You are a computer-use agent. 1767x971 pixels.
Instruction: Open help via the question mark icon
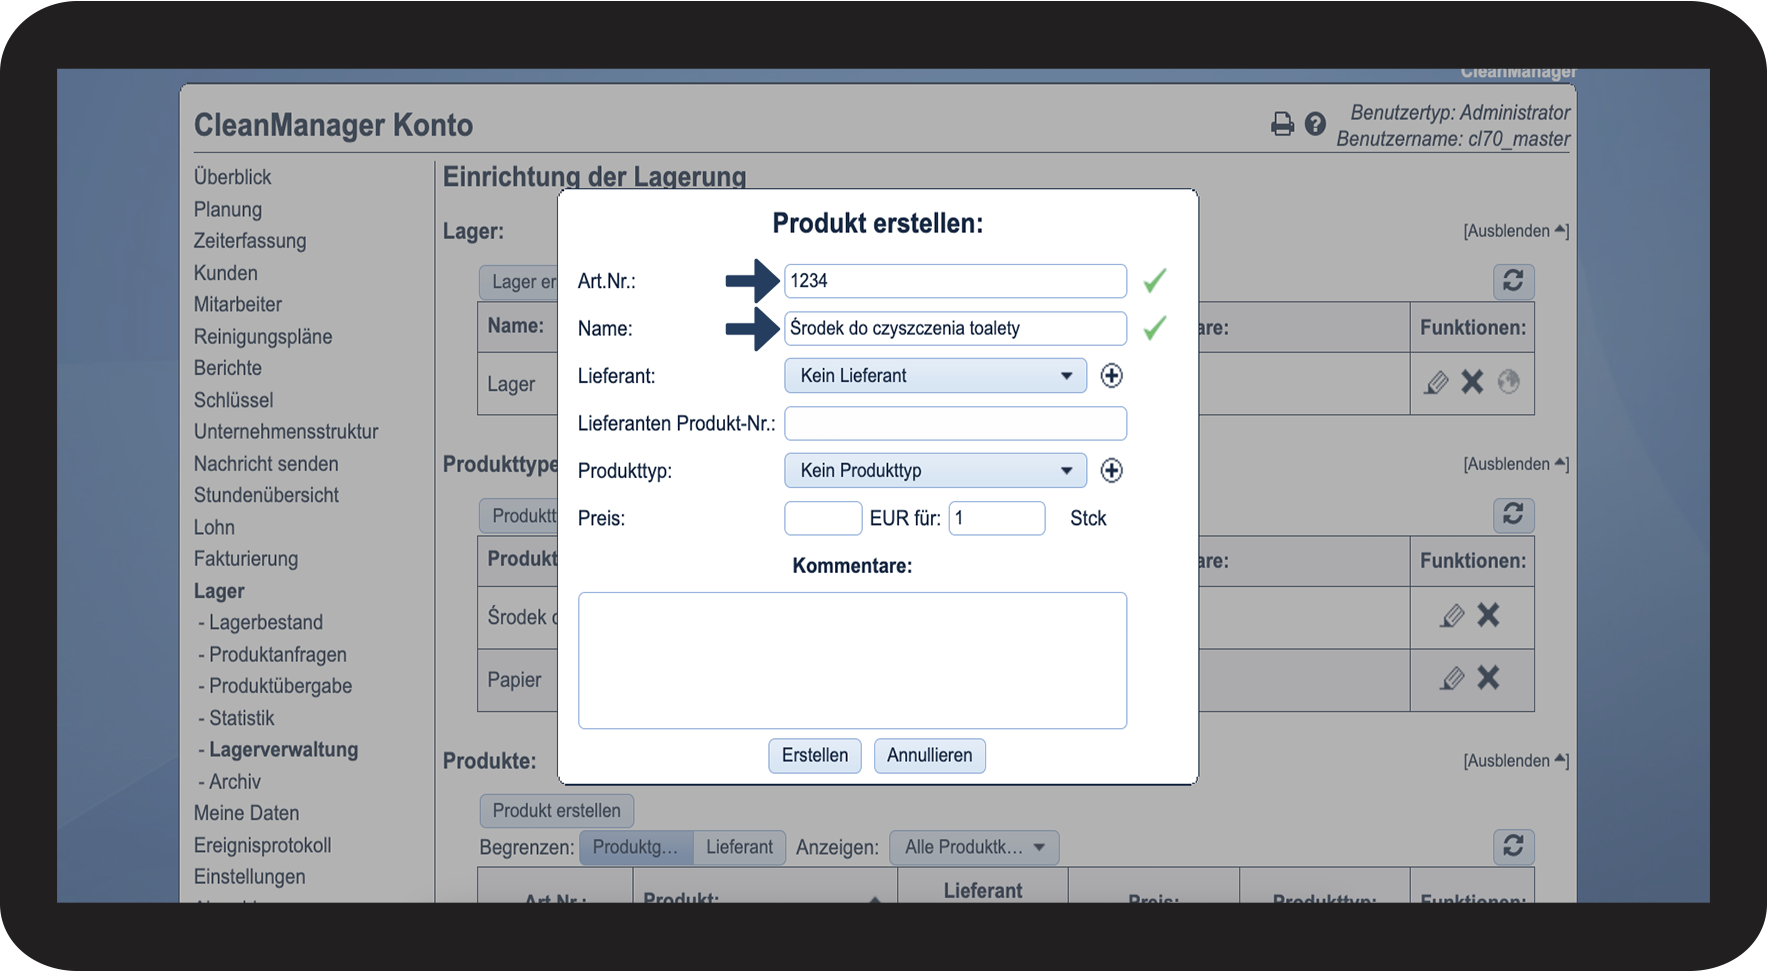point(1315,124)
